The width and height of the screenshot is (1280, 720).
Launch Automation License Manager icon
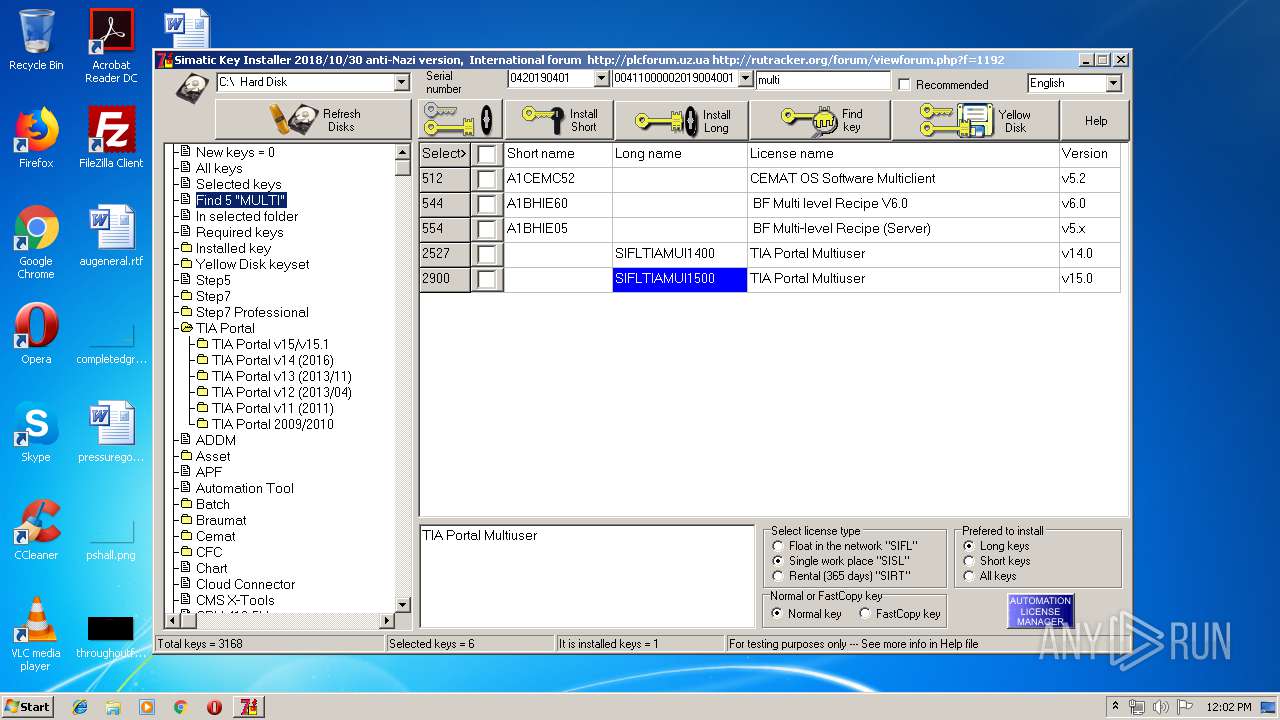tap(1040, 611)
